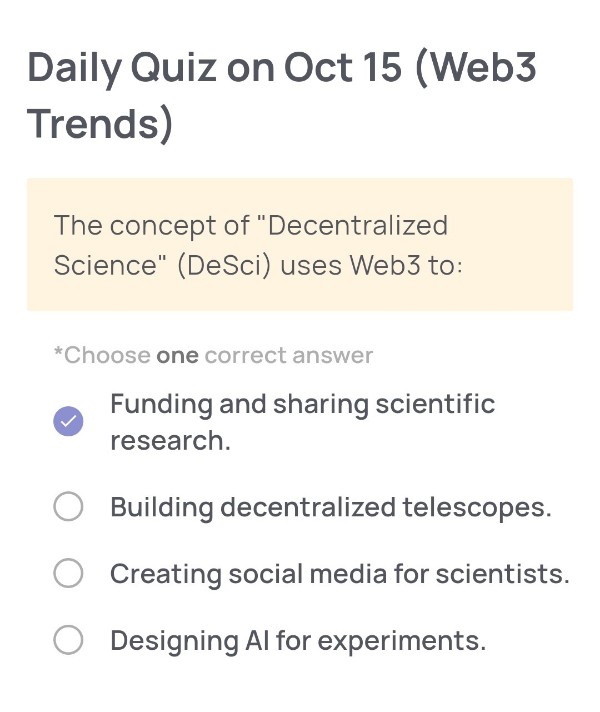
Task: Tap the "Creating social media for scientists." label
Action: (x=339, y=574)
